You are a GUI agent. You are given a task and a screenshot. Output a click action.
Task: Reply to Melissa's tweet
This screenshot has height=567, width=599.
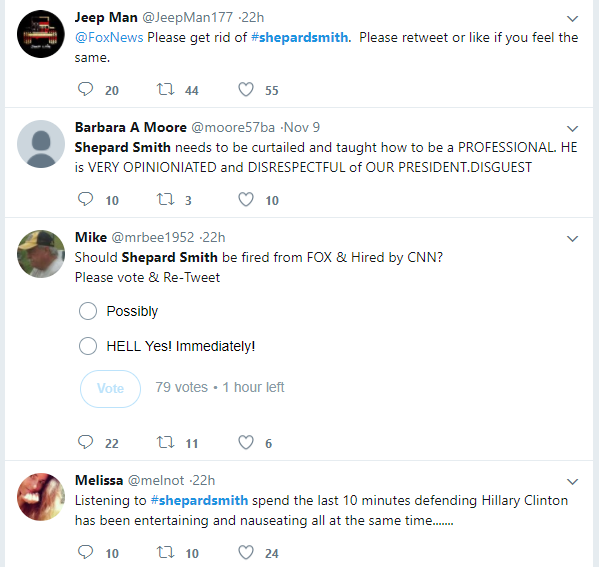(86, 552)
